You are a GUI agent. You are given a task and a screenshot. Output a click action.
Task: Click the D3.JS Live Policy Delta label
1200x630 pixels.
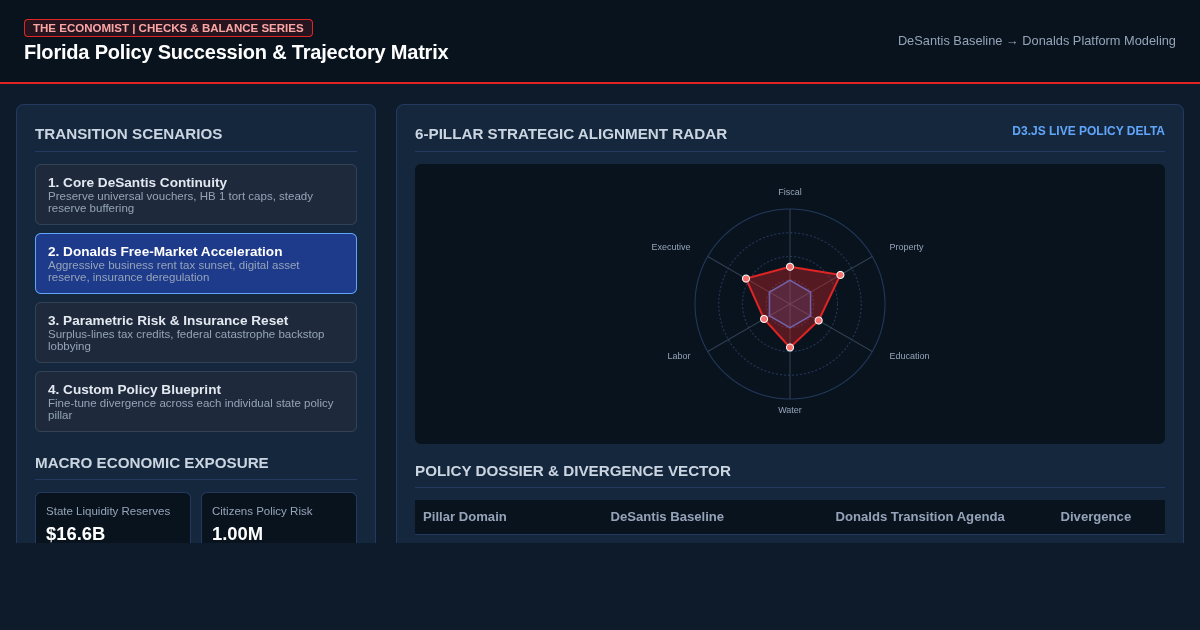coord(1088,131)
